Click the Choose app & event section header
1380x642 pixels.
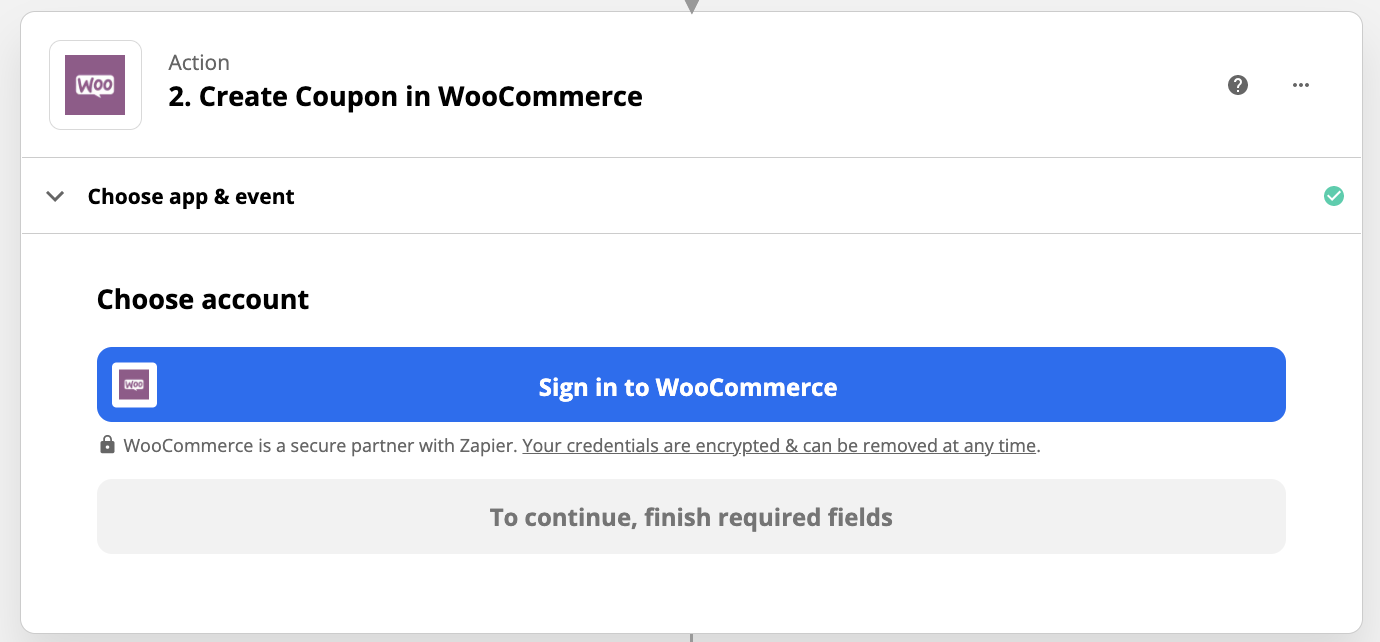(191, 196)
